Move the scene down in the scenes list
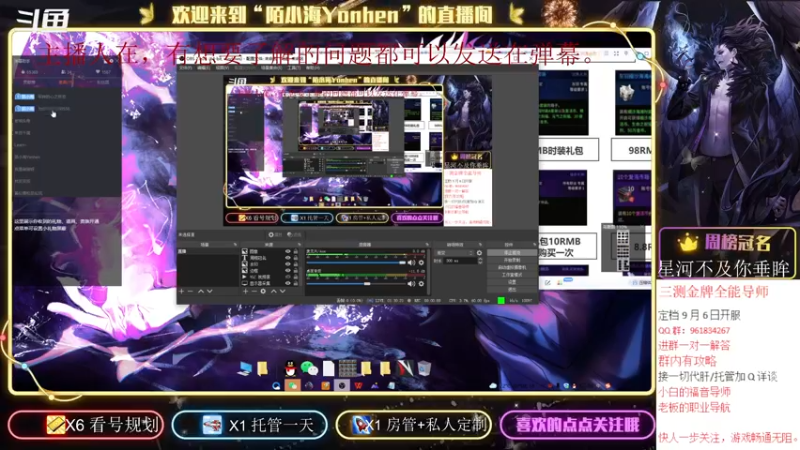This screenshot has width=800, height=450. (x=210, y=291)
